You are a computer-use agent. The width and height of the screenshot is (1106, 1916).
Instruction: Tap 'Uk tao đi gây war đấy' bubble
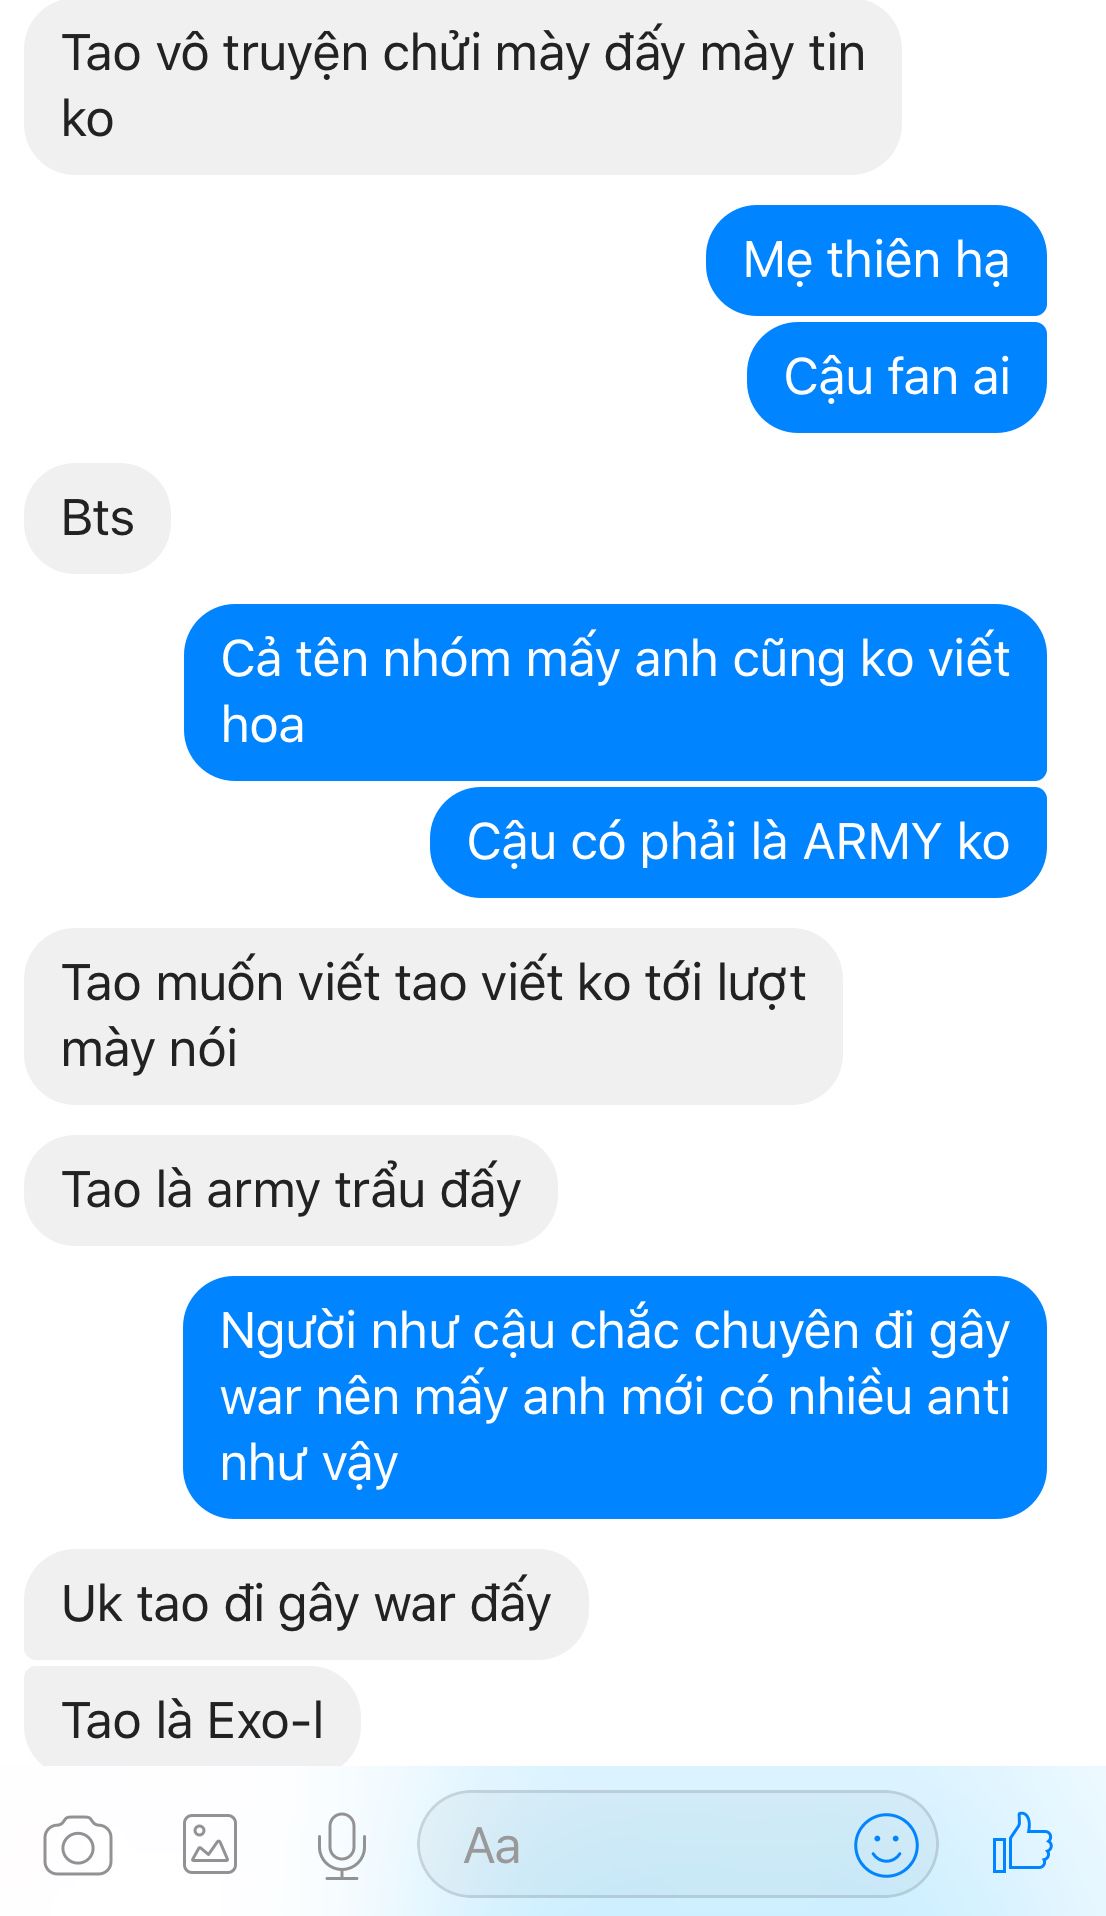pyautogui.click(x=306, y=1604)
